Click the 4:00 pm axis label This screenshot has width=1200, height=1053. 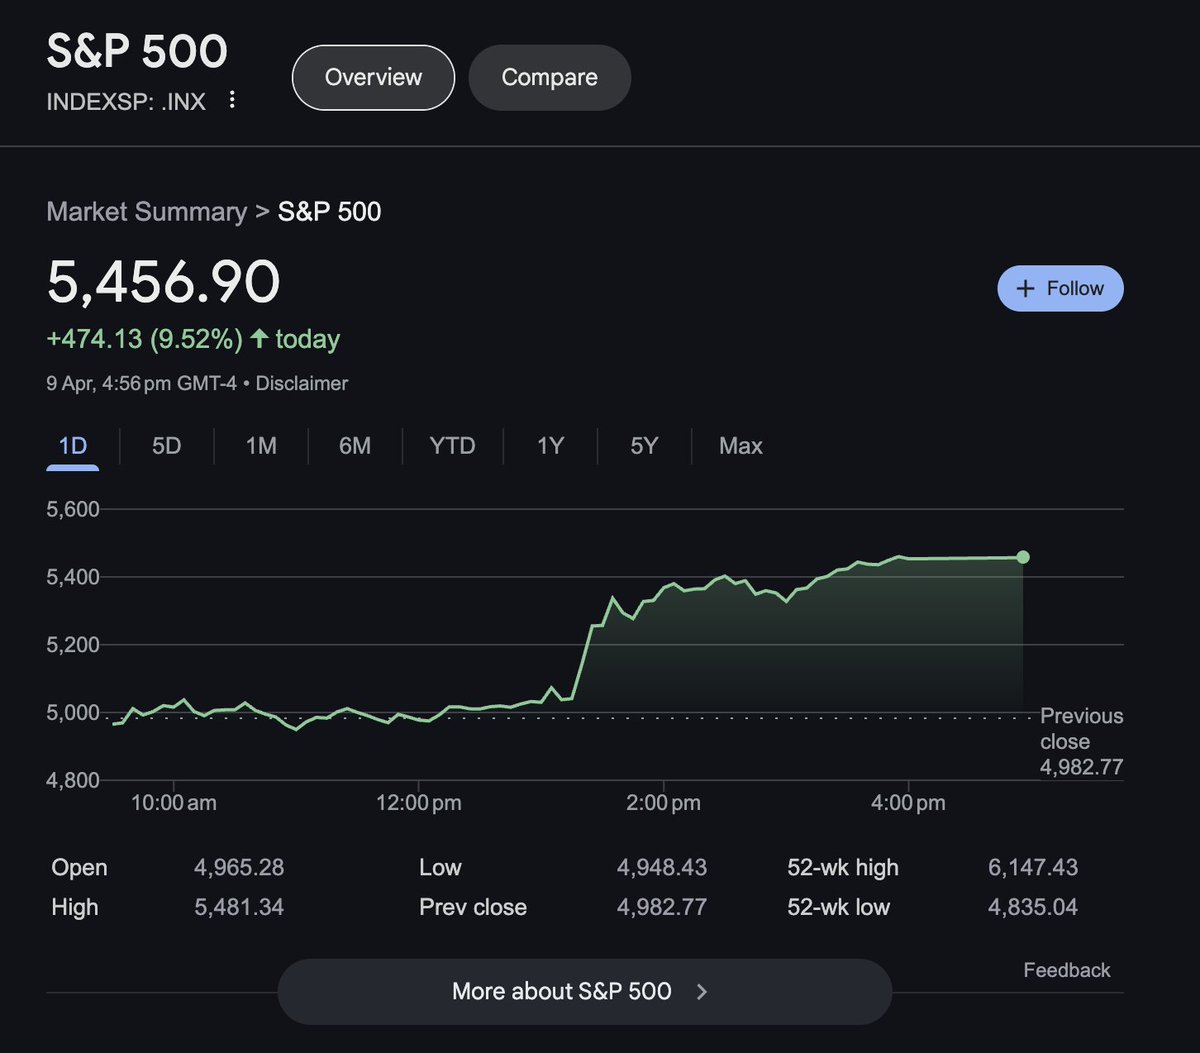click(x=908, y=803)
